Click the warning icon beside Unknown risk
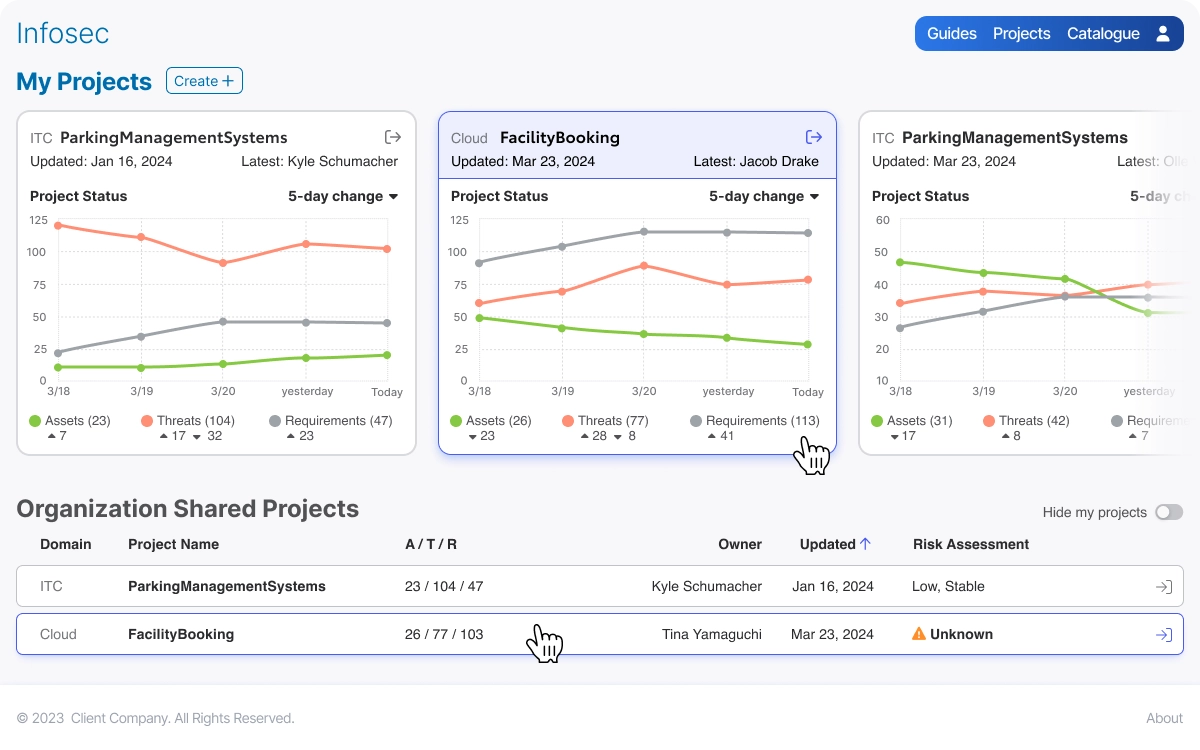 (x=919, y=634)
